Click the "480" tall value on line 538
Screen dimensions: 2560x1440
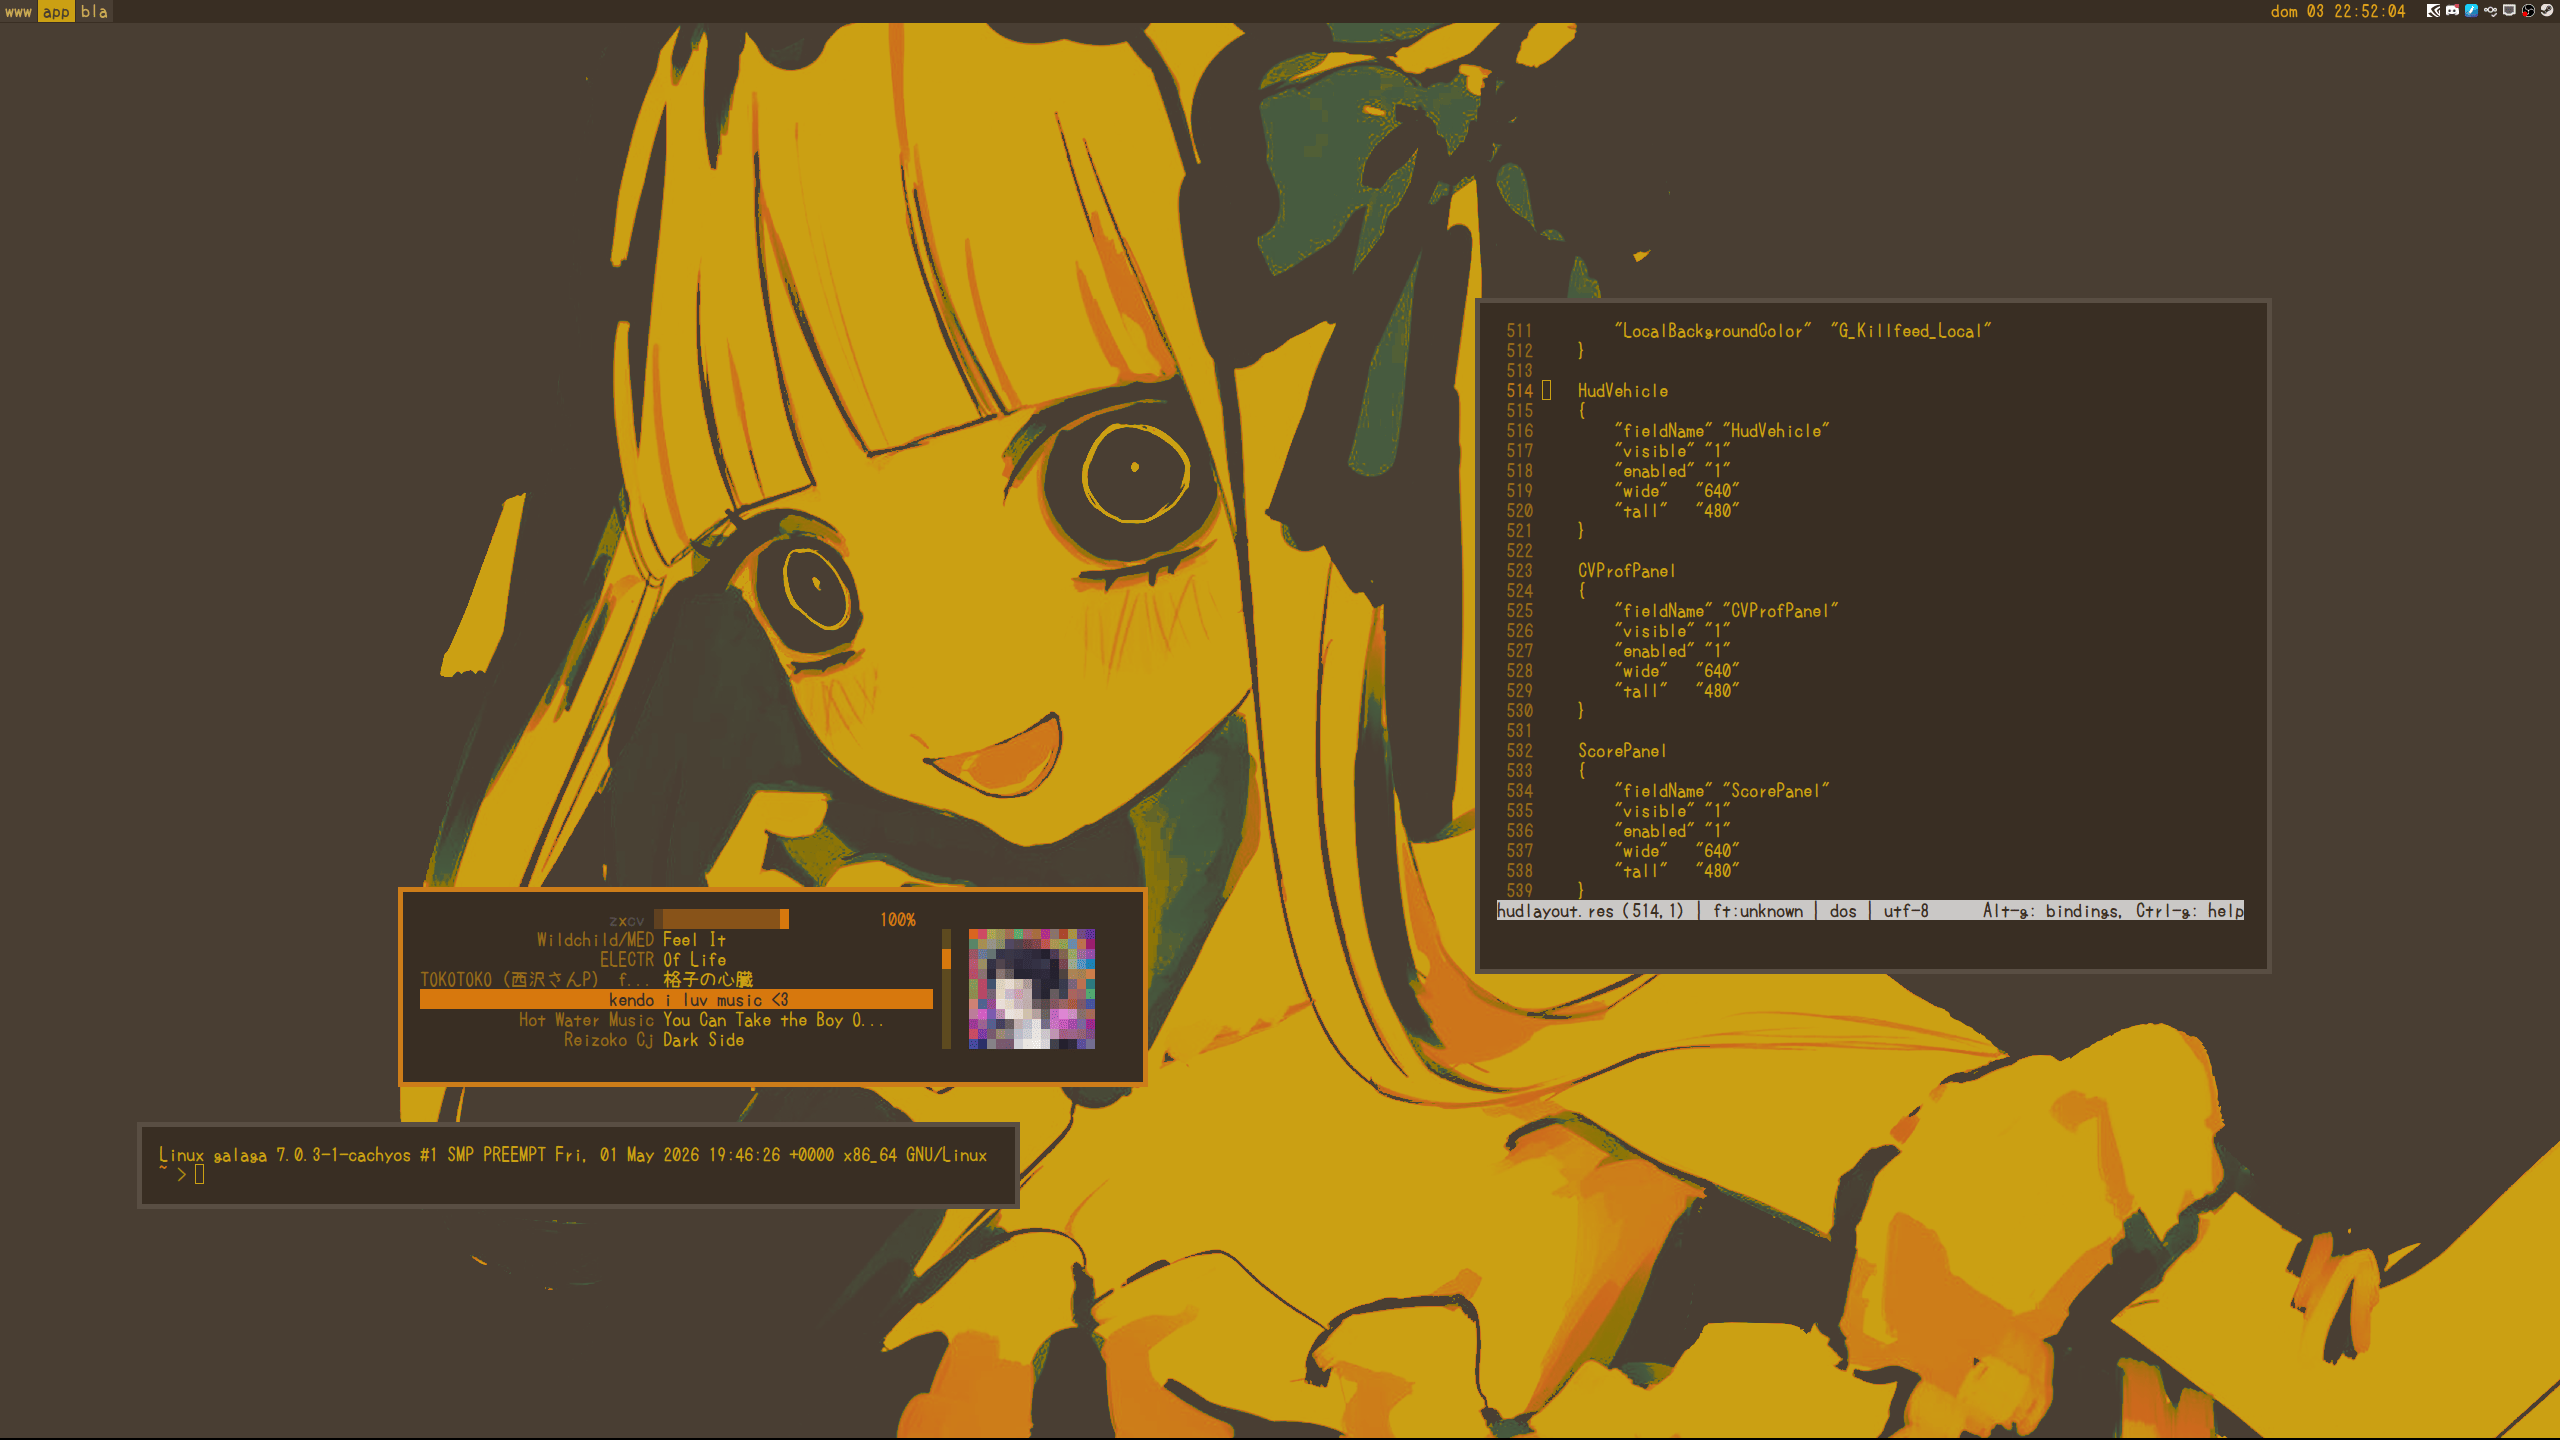(1717, 871)
